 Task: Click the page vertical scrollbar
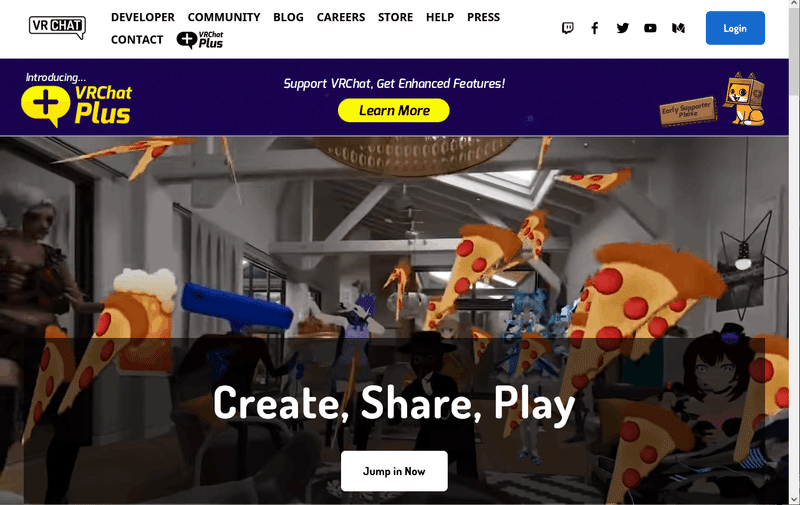click(x=794, y=252)
